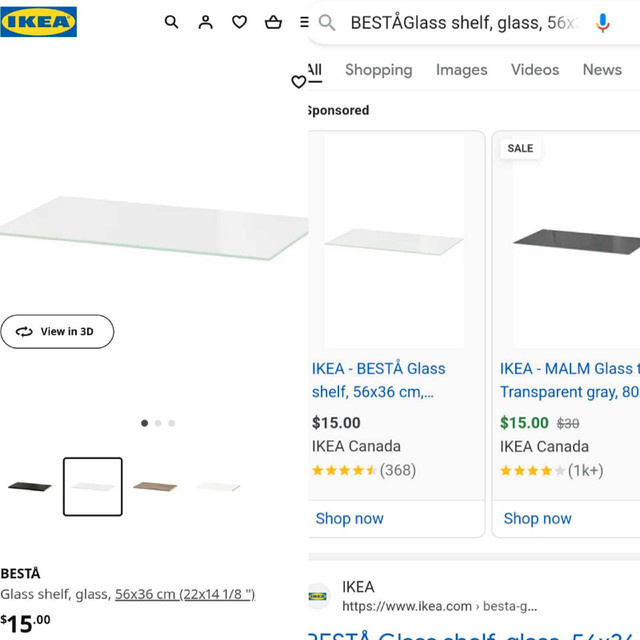Select the black glass shelf swatch
This screenshot has height=640, width=640.
(29, 487)
